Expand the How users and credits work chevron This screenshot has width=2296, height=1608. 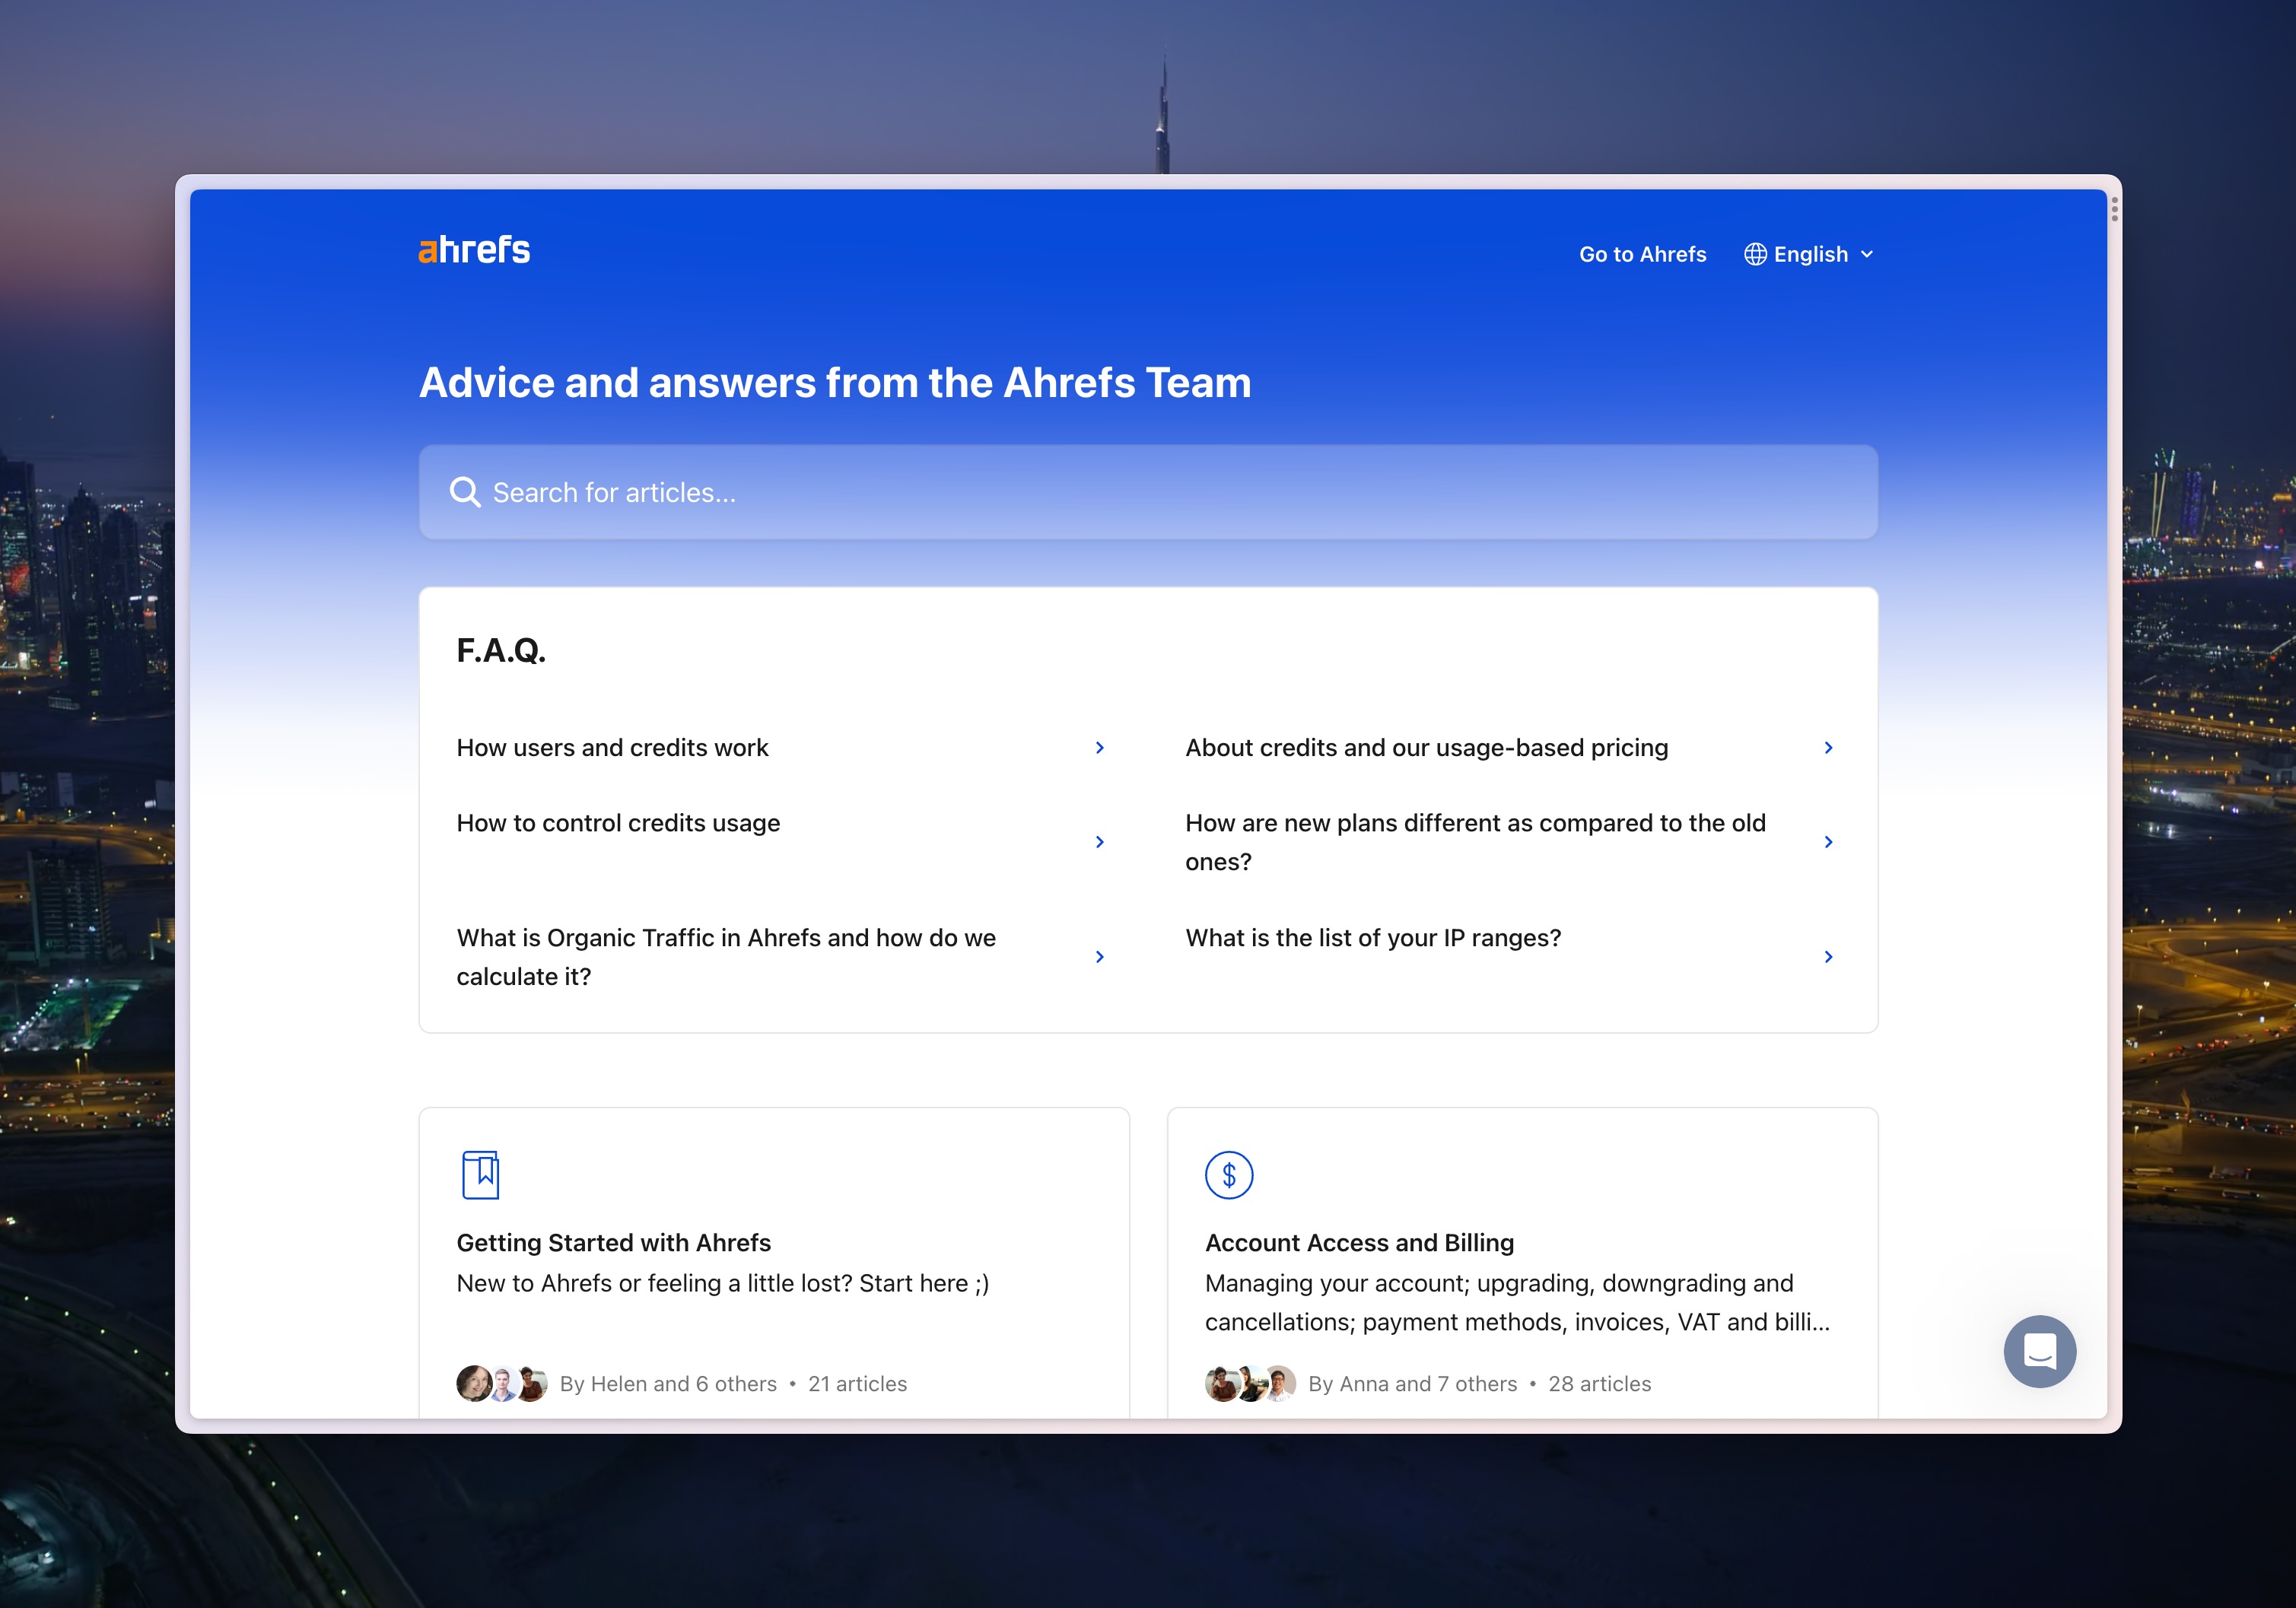(x=1100, y=747)
